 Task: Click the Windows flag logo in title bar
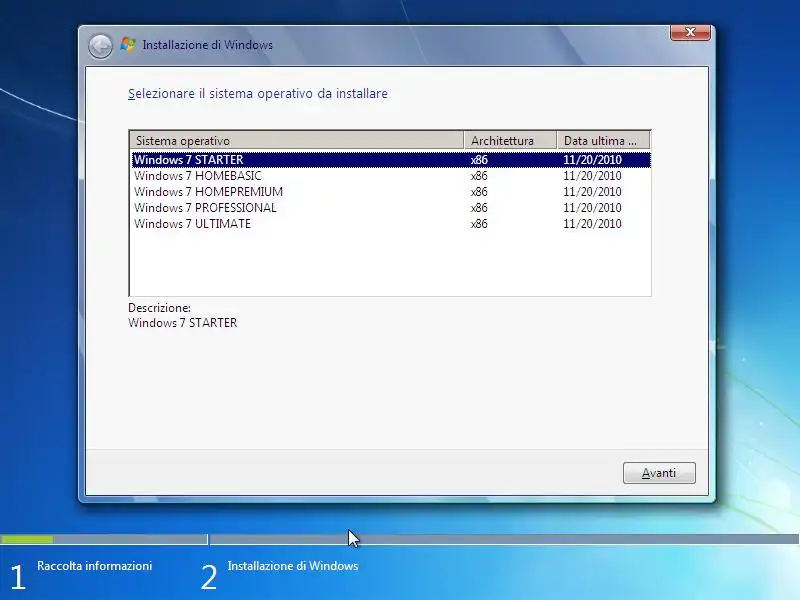click(x=128, y=44)
